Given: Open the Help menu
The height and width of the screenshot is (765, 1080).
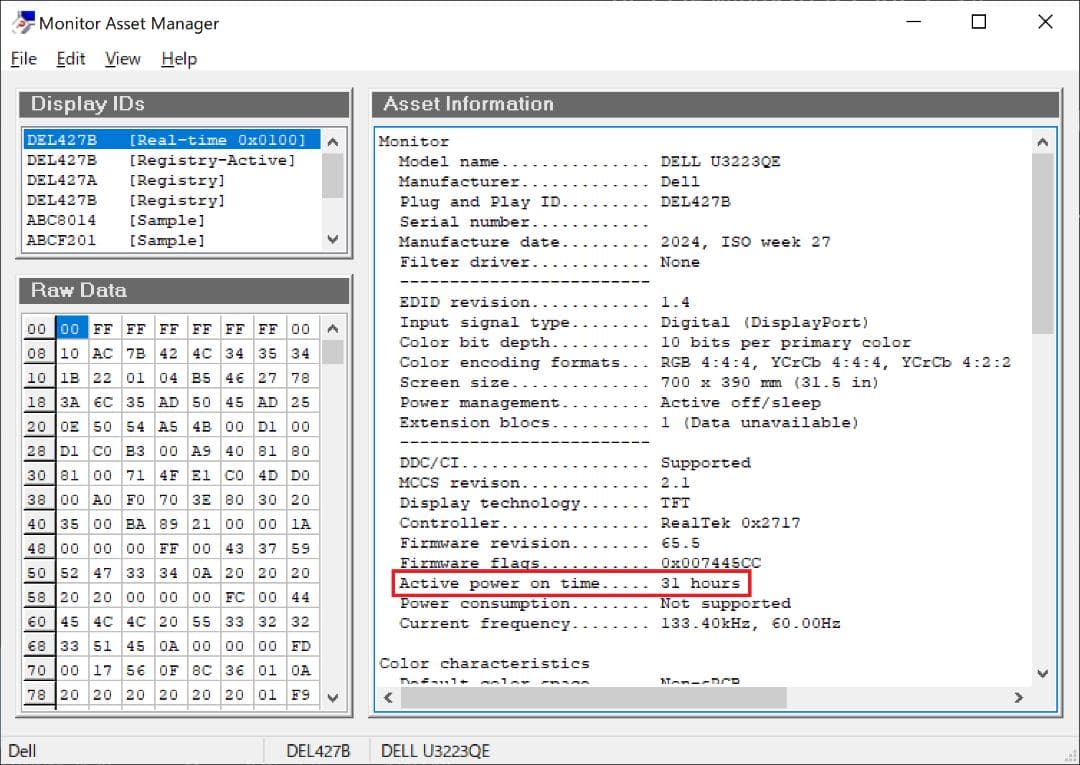Looking at the screenshot, I should pos(179,59).
